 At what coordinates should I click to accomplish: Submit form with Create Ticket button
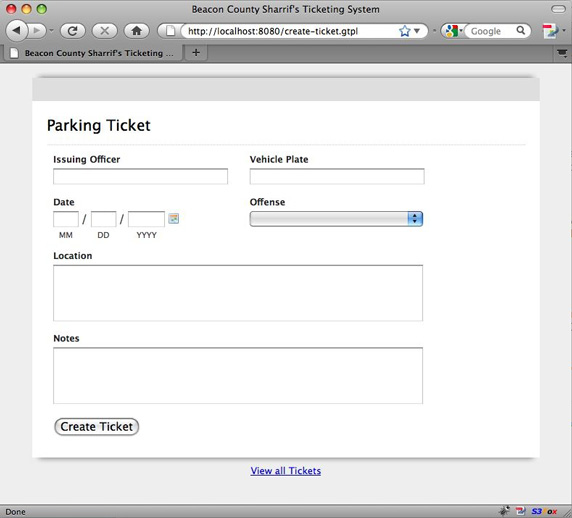click(97, 427)
